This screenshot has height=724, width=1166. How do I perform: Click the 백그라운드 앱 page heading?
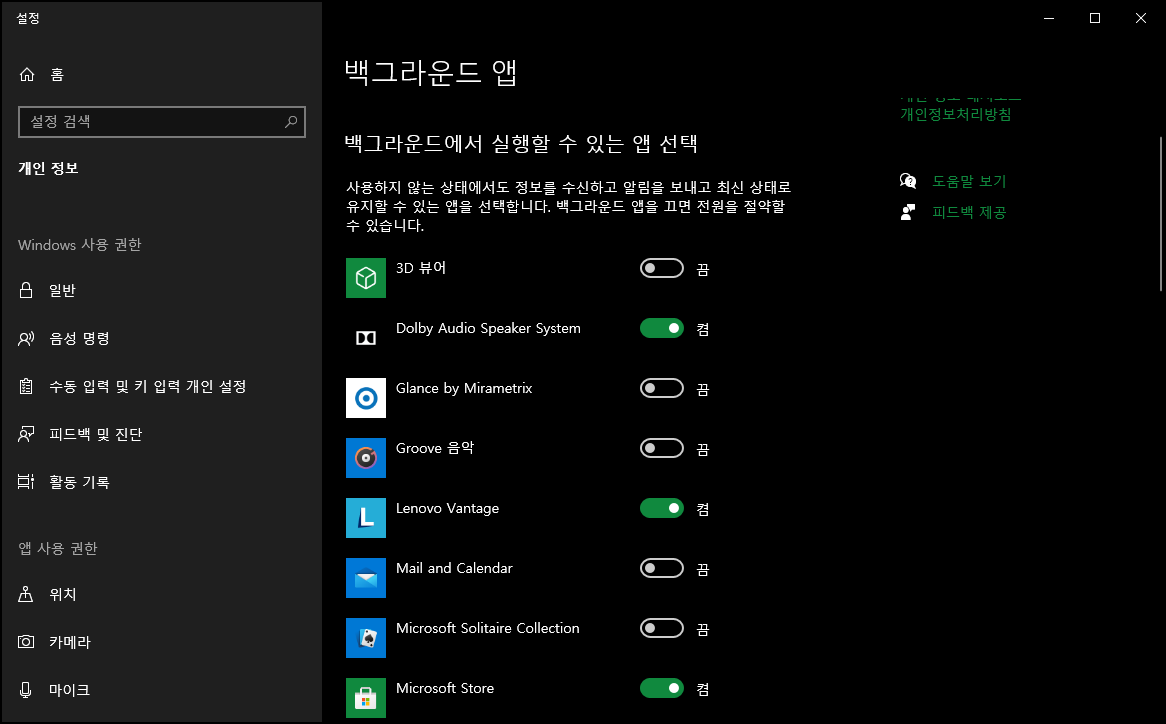pyautogui.click(x=431, y=73)
